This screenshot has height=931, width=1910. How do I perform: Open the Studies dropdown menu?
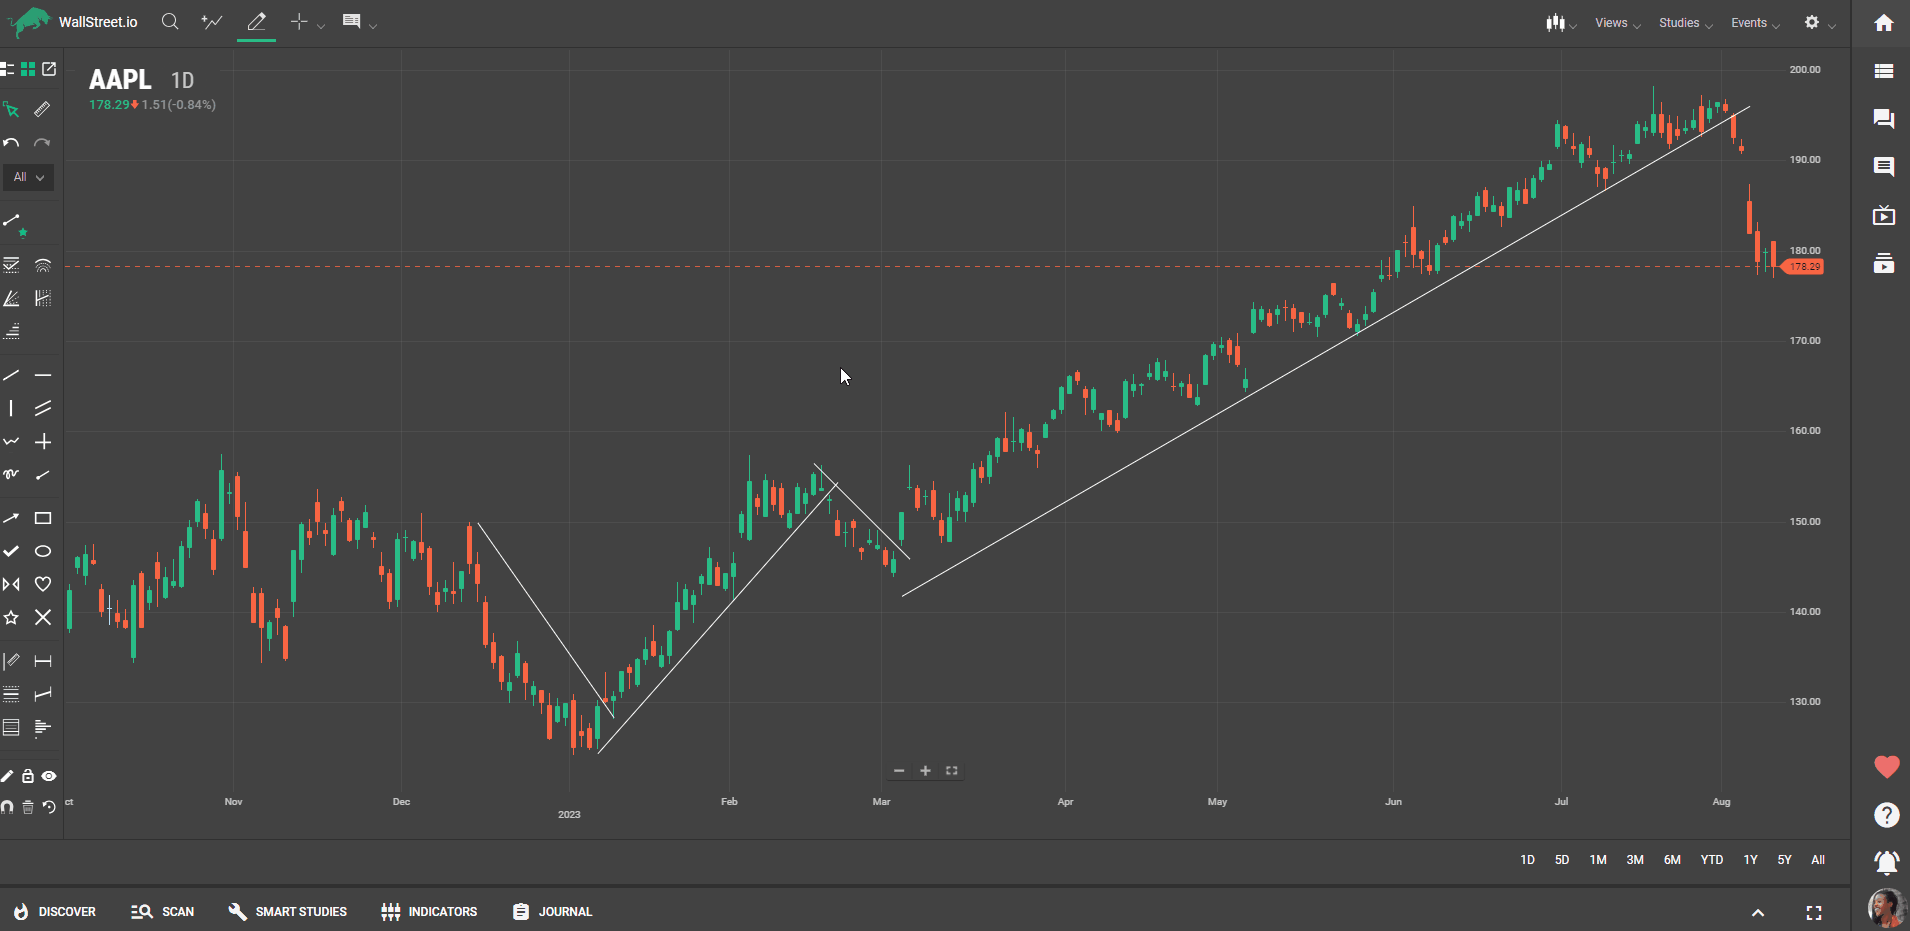[1685, 23]
